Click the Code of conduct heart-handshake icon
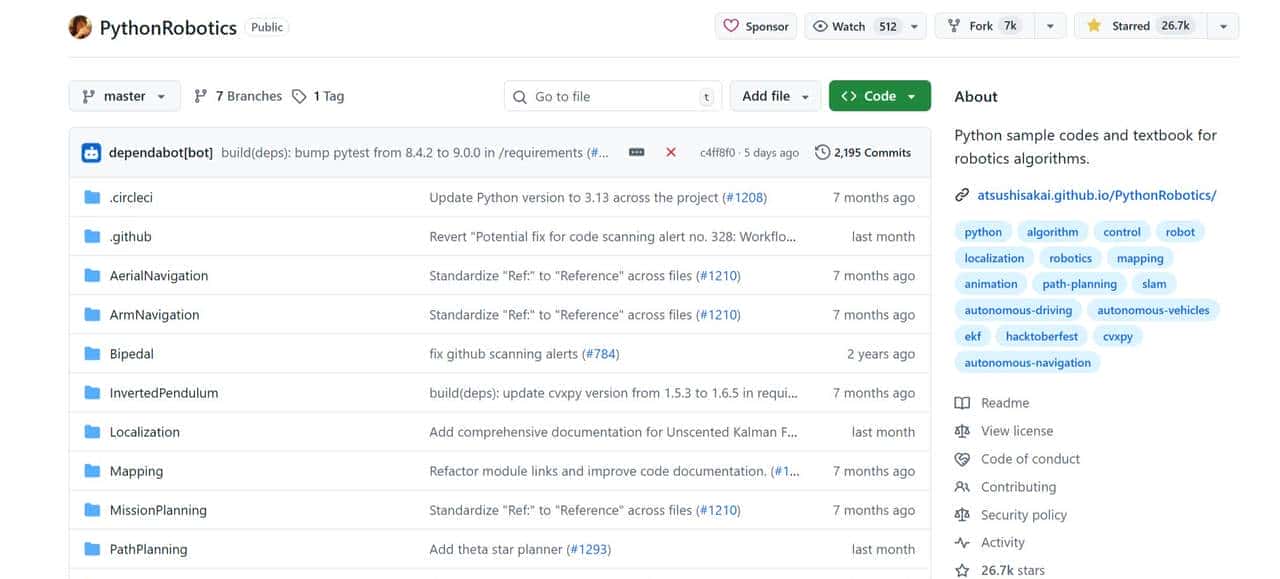Screen dimensions: 1280x579 point(962,458)
